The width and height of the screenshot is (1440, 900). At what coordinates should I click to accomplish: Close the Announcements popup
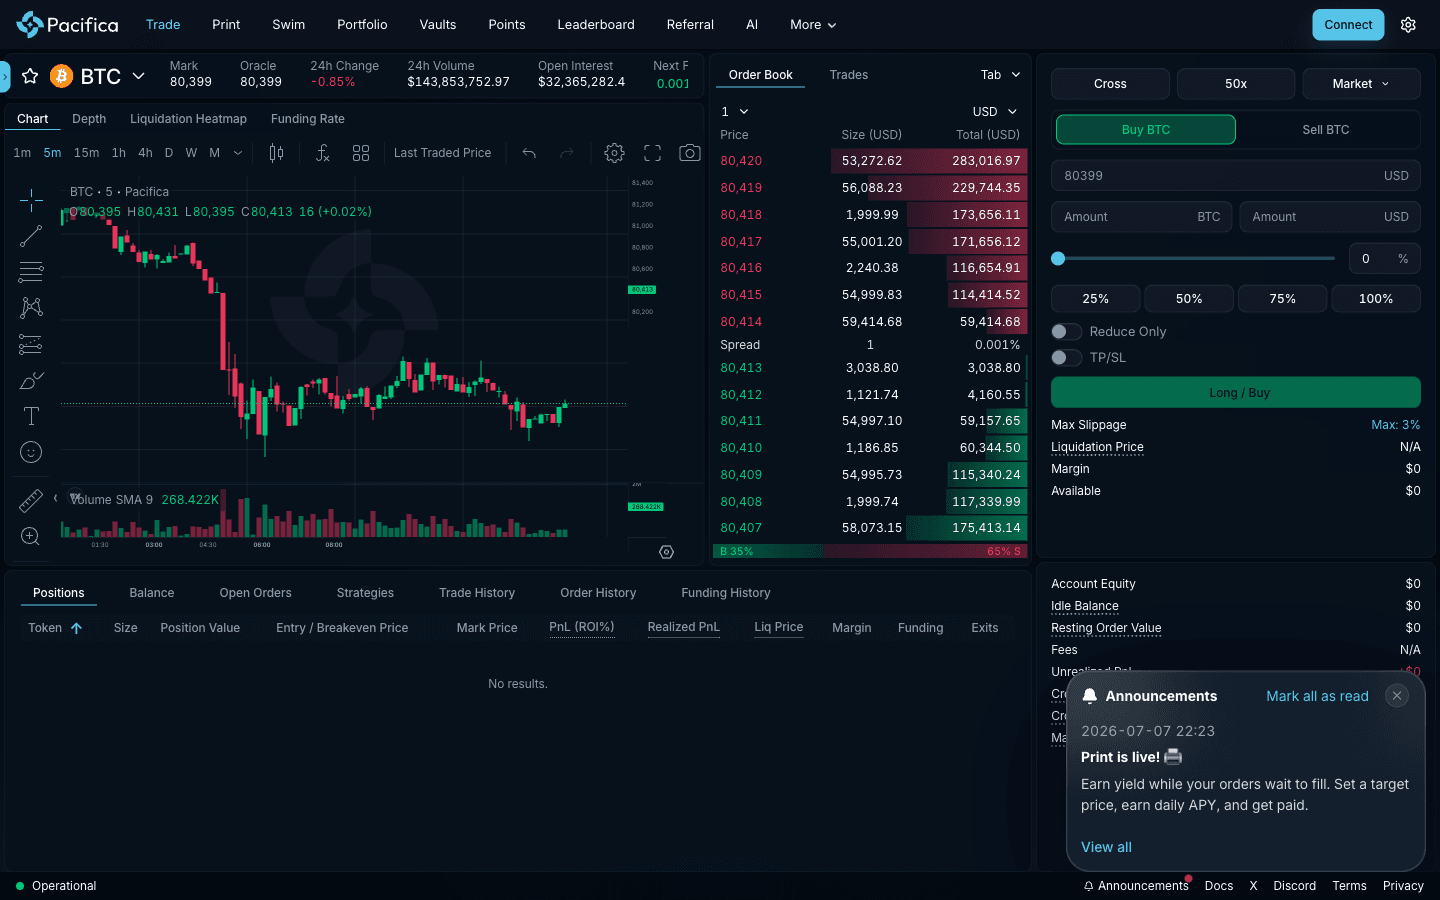1397,696
